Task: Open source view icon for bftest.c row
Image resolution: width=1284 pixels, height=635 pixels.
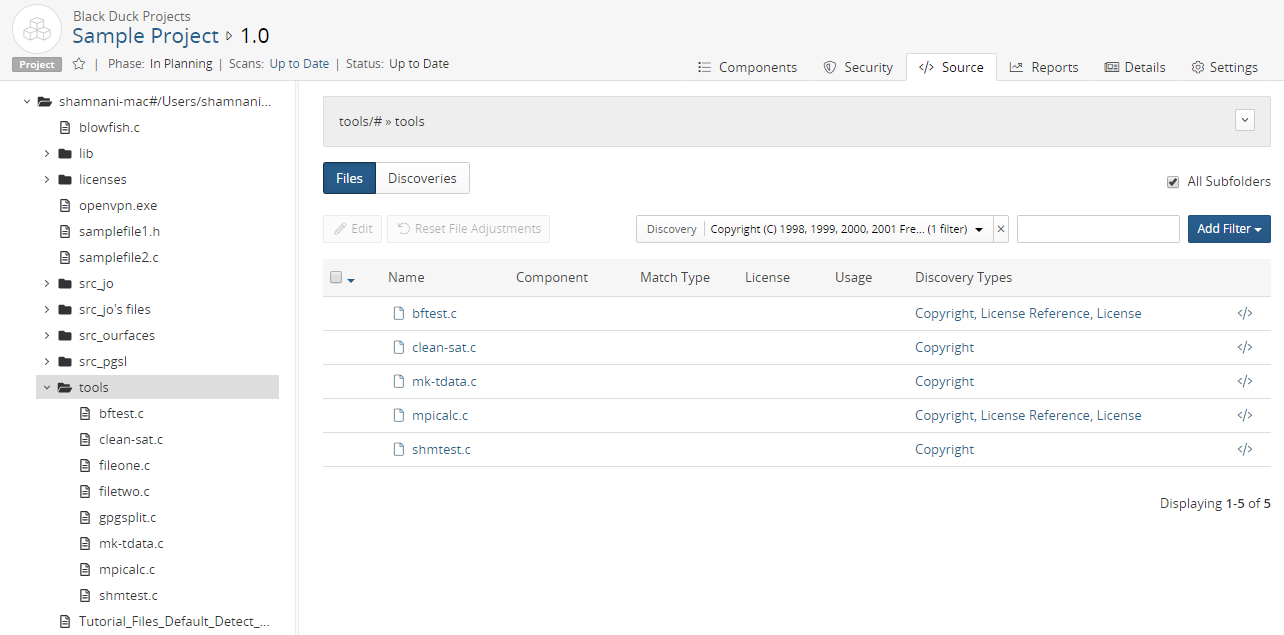Action: pyautogui.click(x=1244, y=313)
